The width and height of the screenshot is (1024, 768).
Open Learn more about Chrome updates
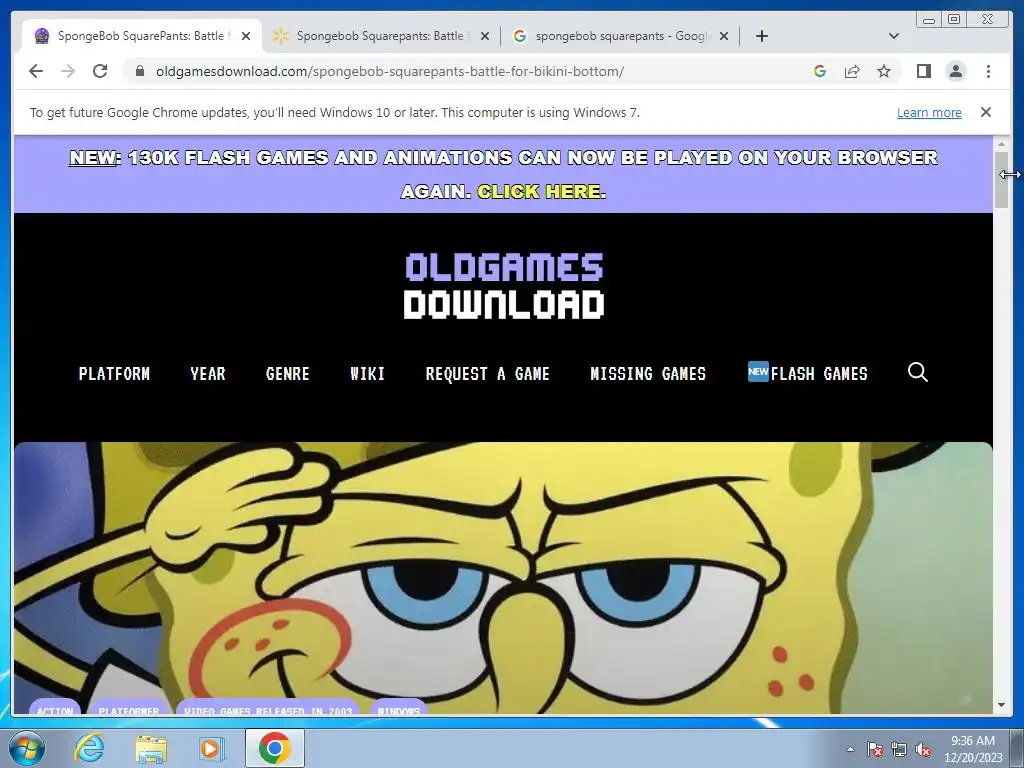click(929, 112)
